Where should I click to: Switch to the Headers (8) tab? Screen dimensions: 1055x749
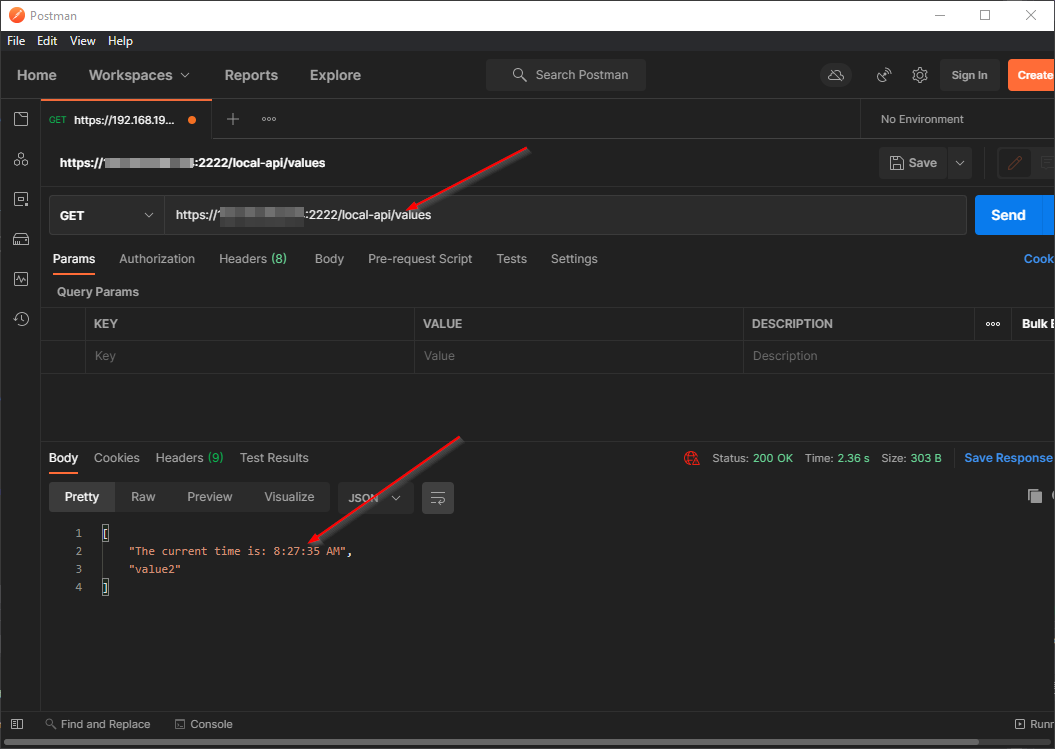252,258
